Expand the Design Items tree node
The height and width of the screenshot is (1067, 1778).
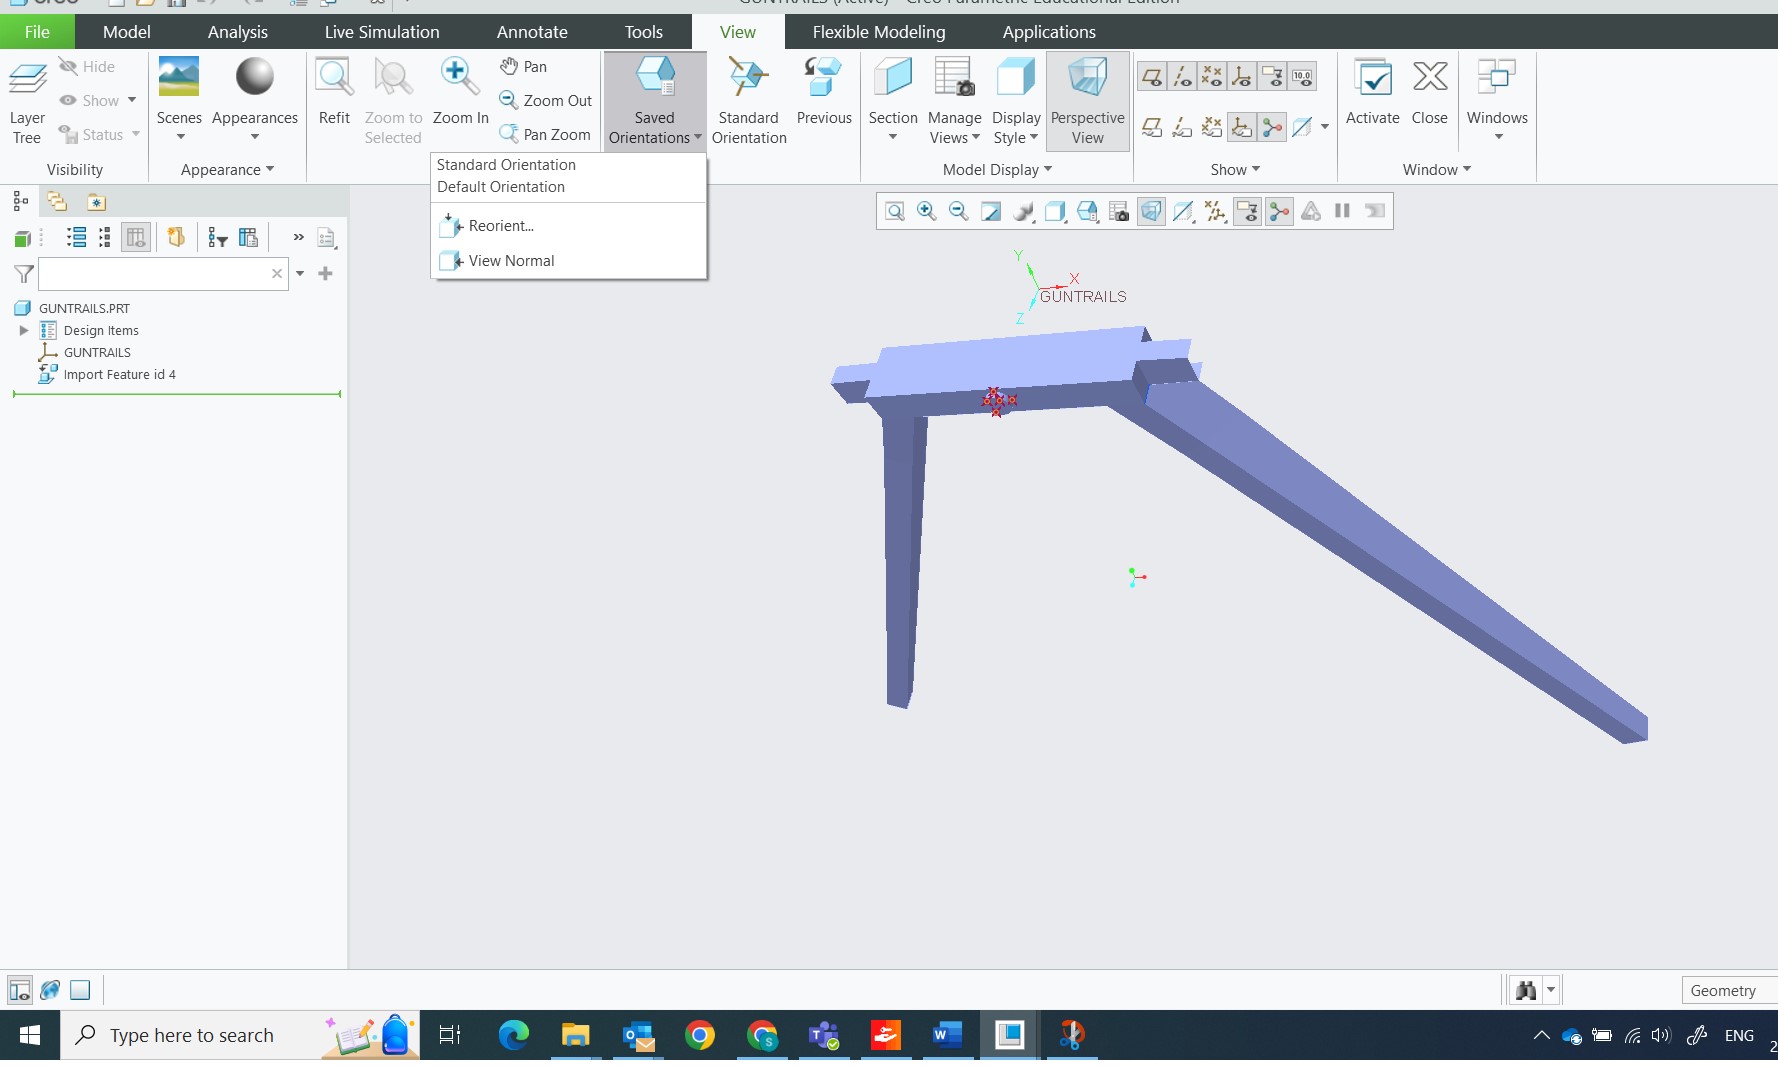[x=24, y=330]
